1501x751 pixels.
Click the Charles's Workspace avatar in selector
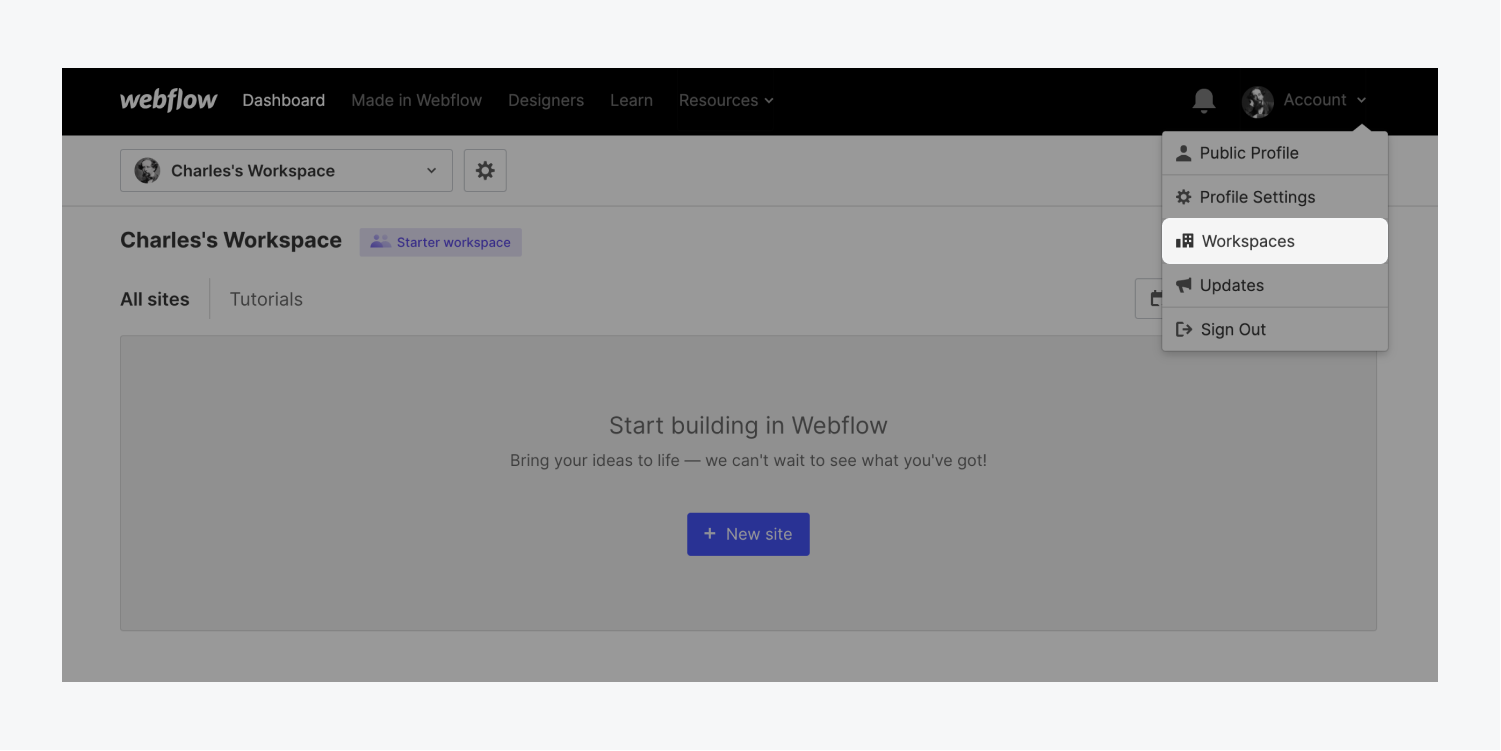(x=147, y=171)
